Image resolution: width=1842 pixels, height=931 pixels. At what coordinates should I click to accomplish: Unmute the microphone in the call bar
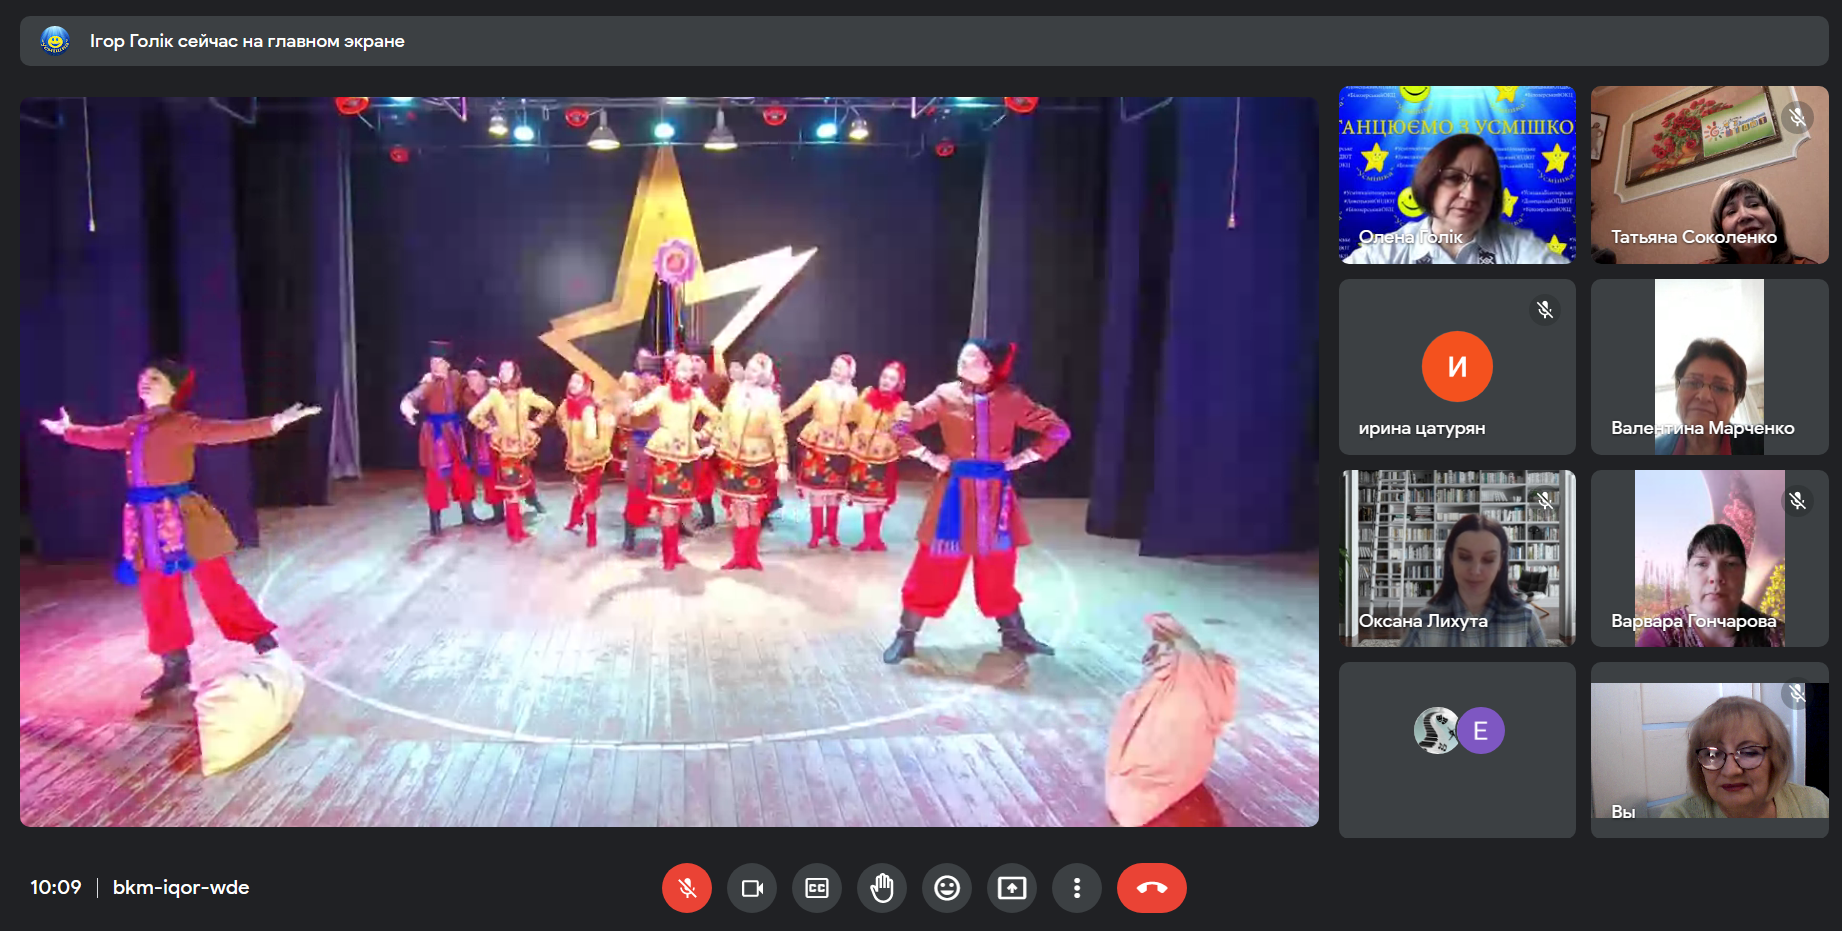tap(687, 888)
